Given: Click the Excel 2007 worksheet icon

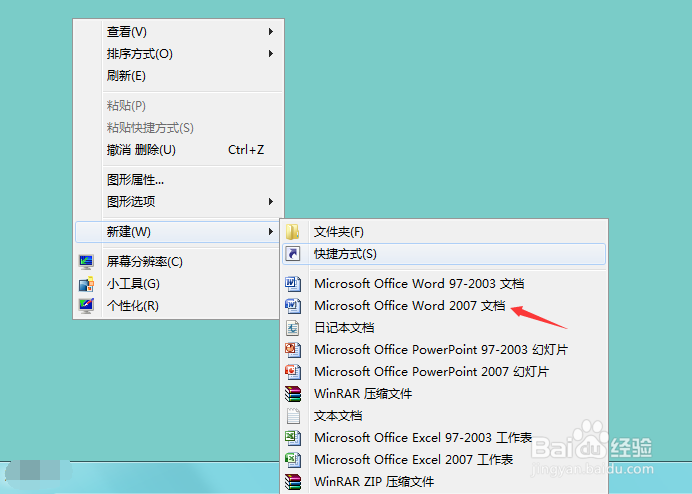Looking at the screenshot, I should pyautogui.click(x=293, y=460).
